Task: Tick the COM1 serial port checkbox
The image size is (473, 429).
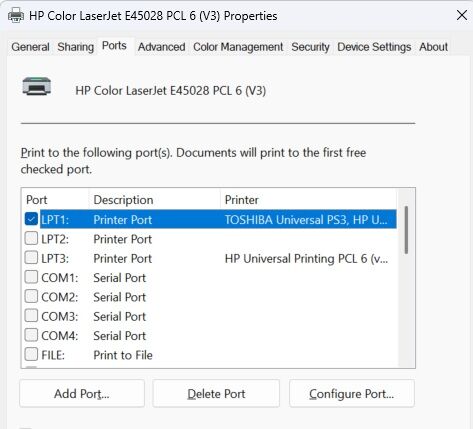Action: point(31,277)
